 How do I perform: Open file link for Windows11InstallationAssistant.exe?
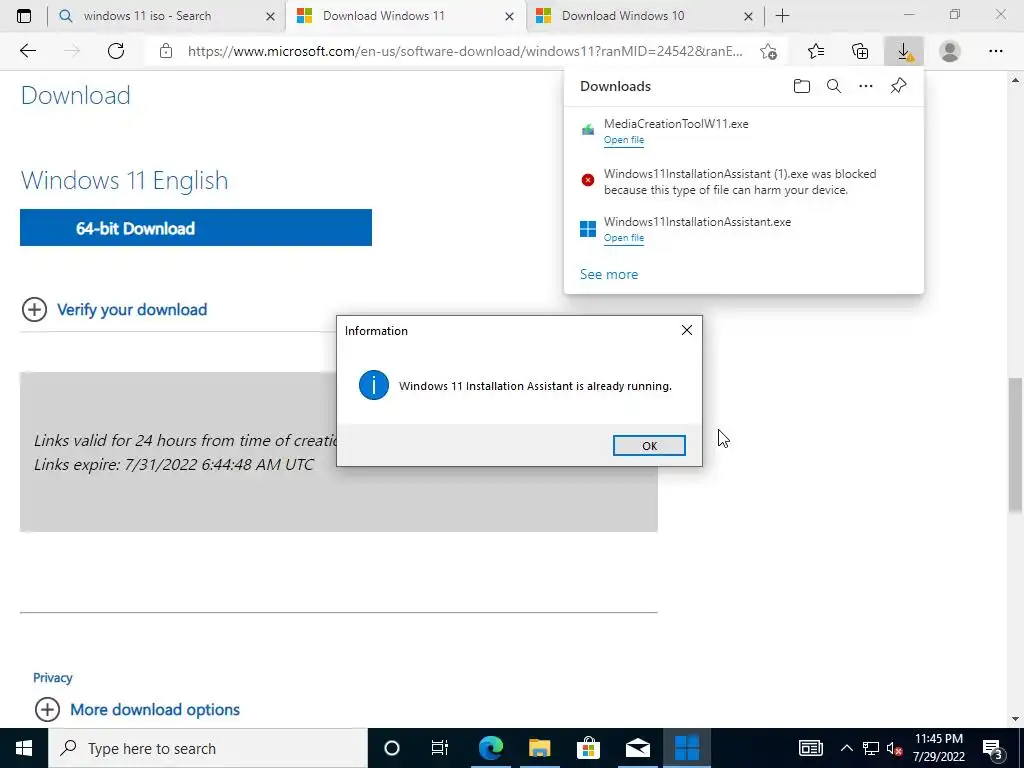tap(624, 238)
